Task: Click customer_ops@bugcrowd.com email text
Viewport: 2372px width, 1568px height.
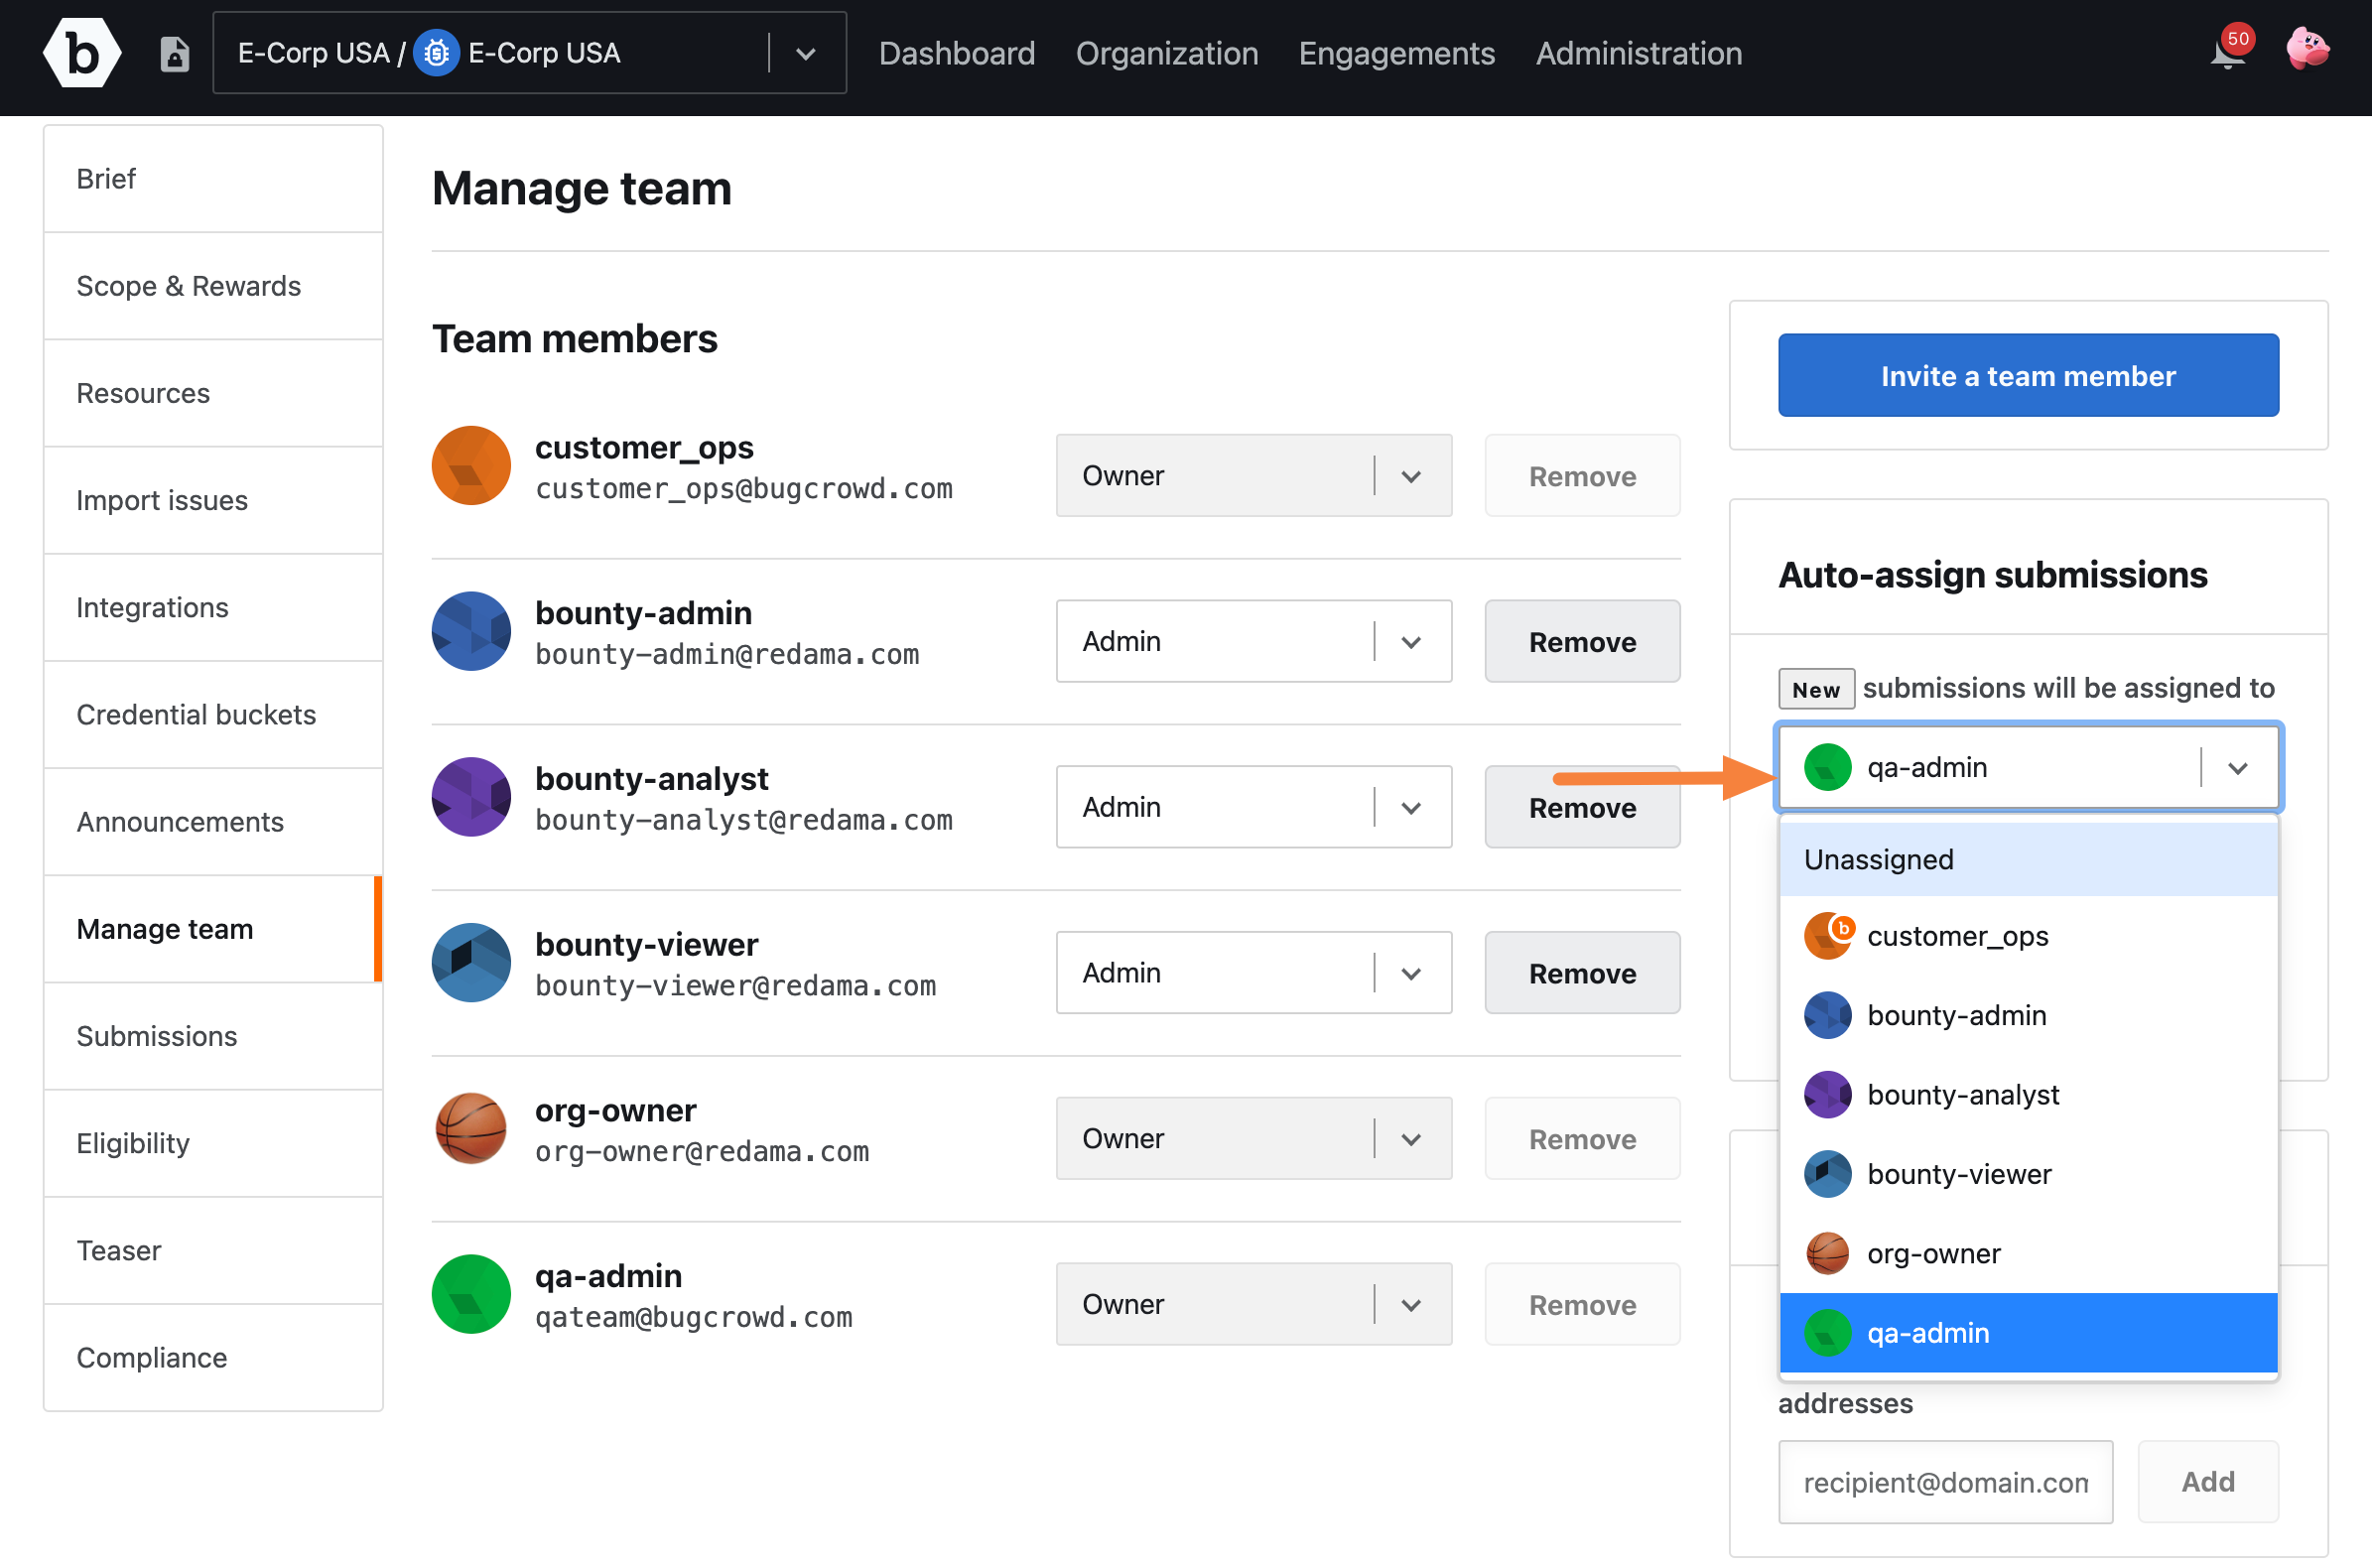Action: [x=744, y=489]
